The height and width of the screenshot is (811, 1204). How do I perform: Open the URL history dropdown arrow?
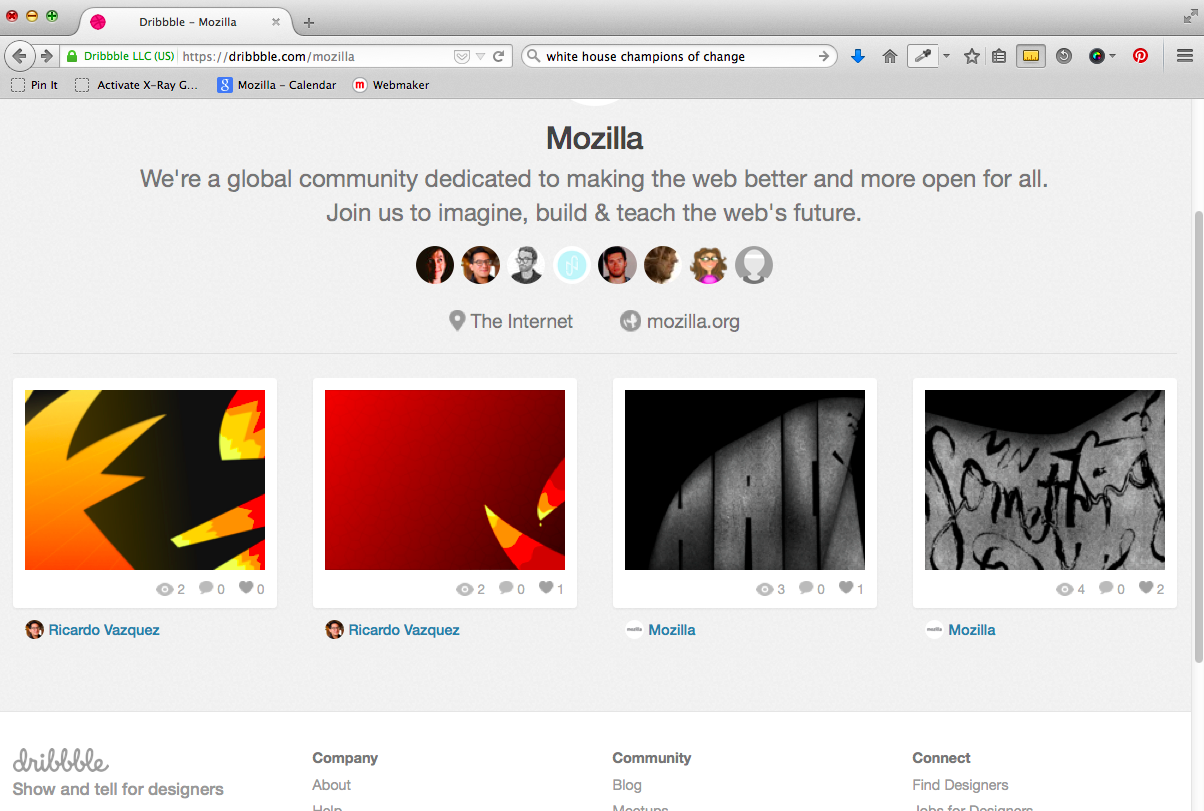[480, 57]
